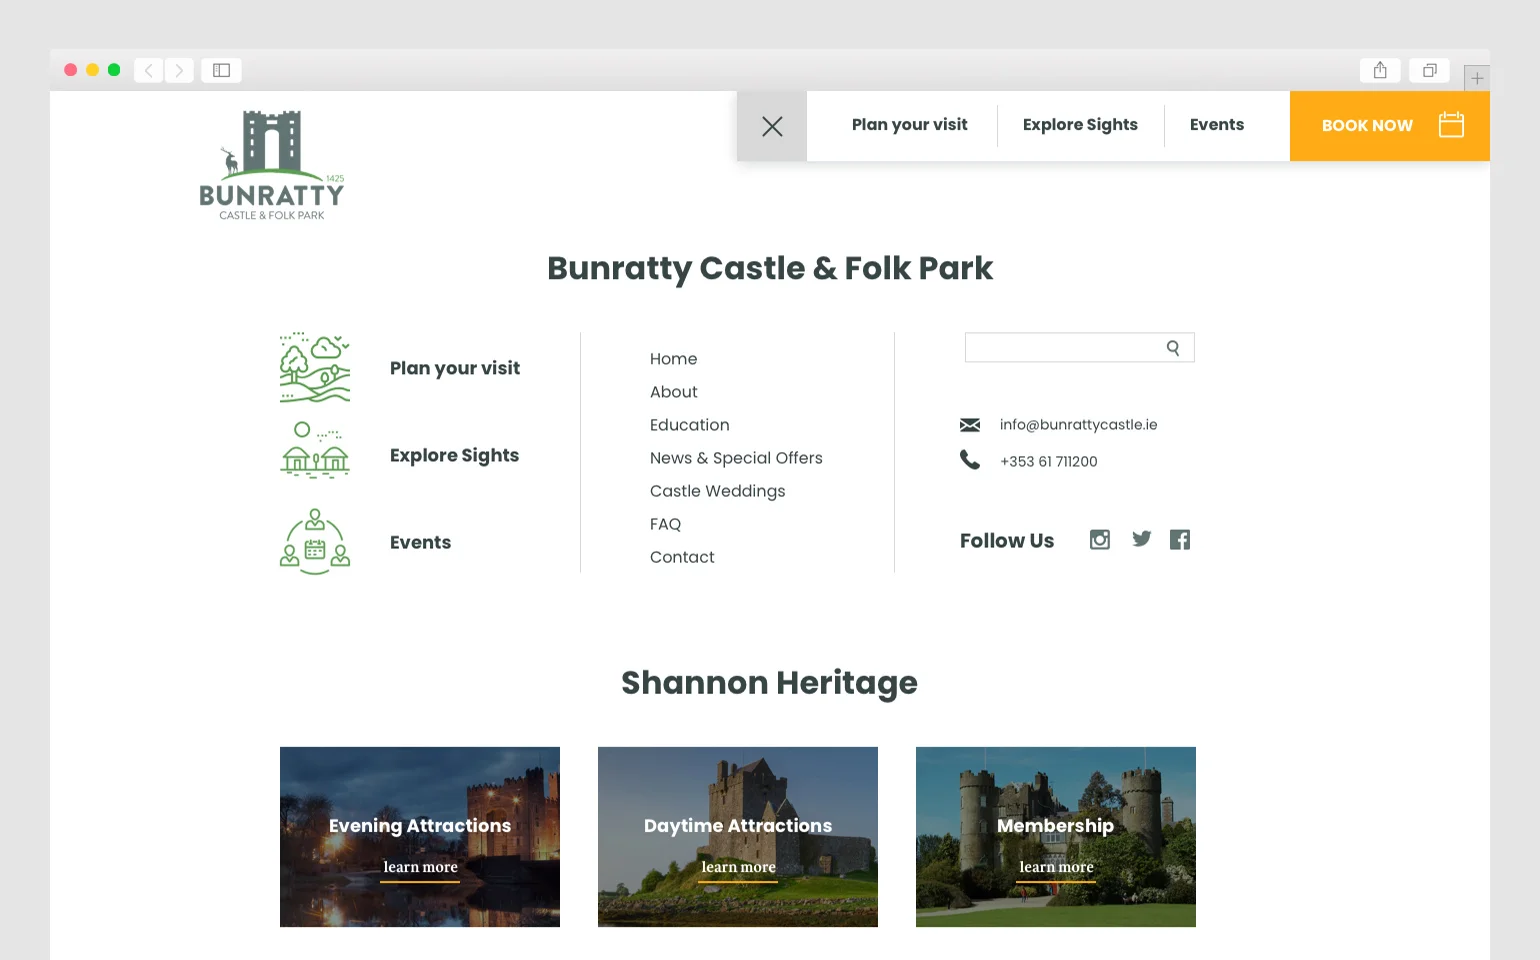
Task: Click the calendar icon in Book Now
Action: tap(1451, 125)
